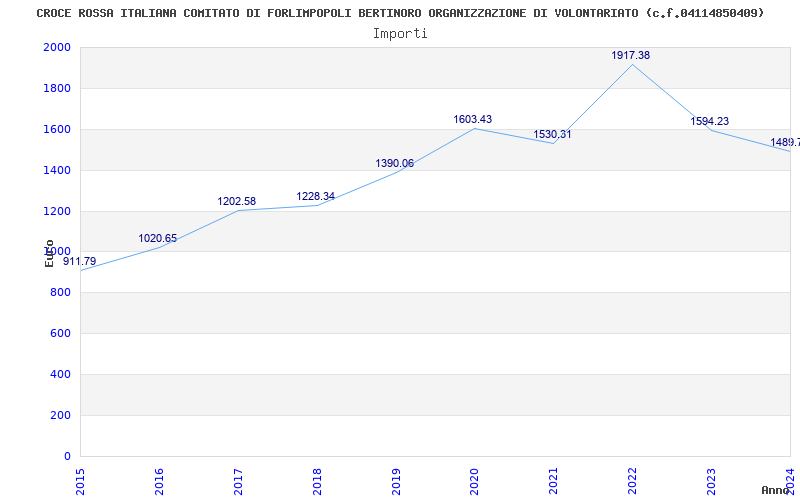
Task: Click the 1202.58 data label
Action: click(x=237, y=202)
